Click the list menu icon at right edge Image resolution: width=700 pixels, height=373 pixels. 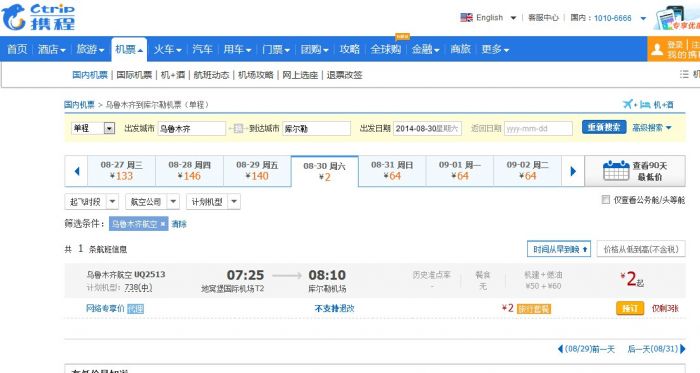click(x=684, y=74)
